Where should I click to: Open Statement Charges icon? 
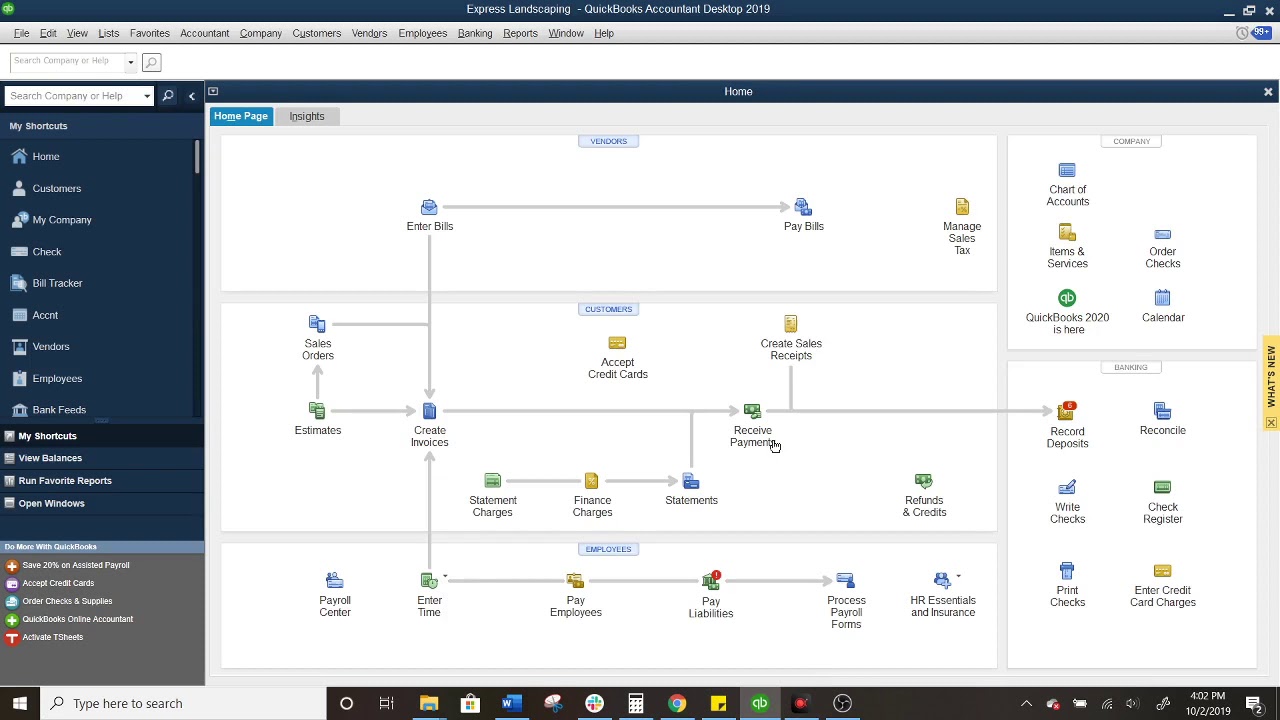pyautogui.click(x=492, y=481)
